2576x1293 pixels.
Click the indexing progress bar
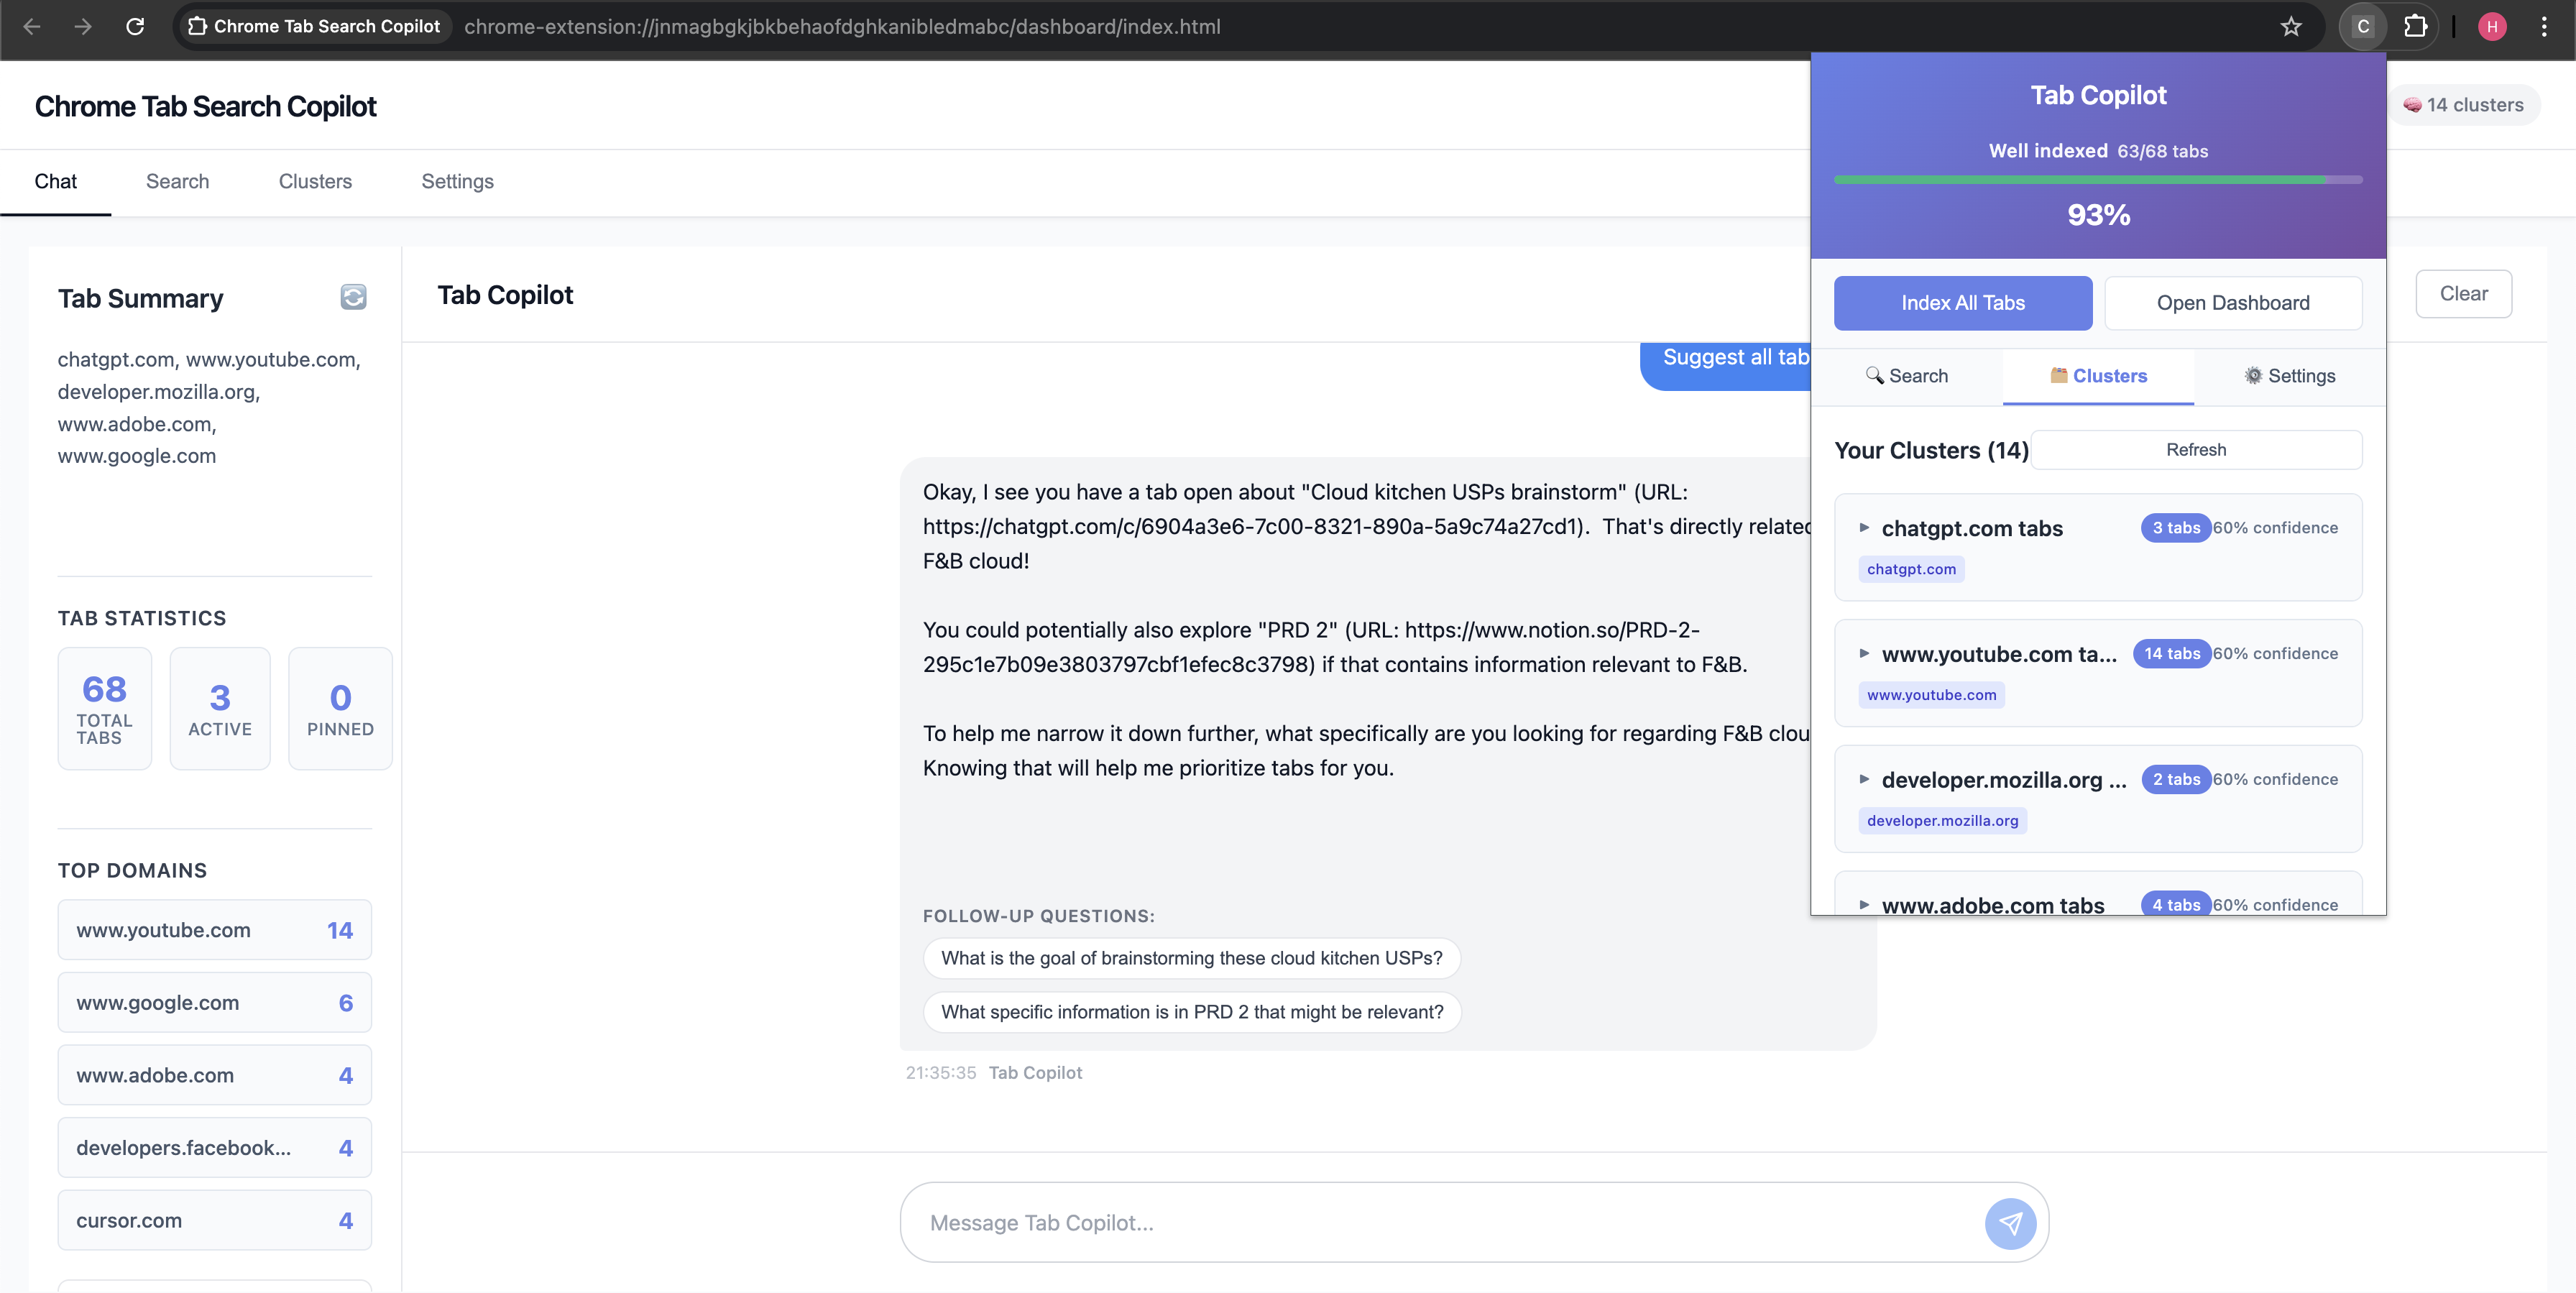2098,180
